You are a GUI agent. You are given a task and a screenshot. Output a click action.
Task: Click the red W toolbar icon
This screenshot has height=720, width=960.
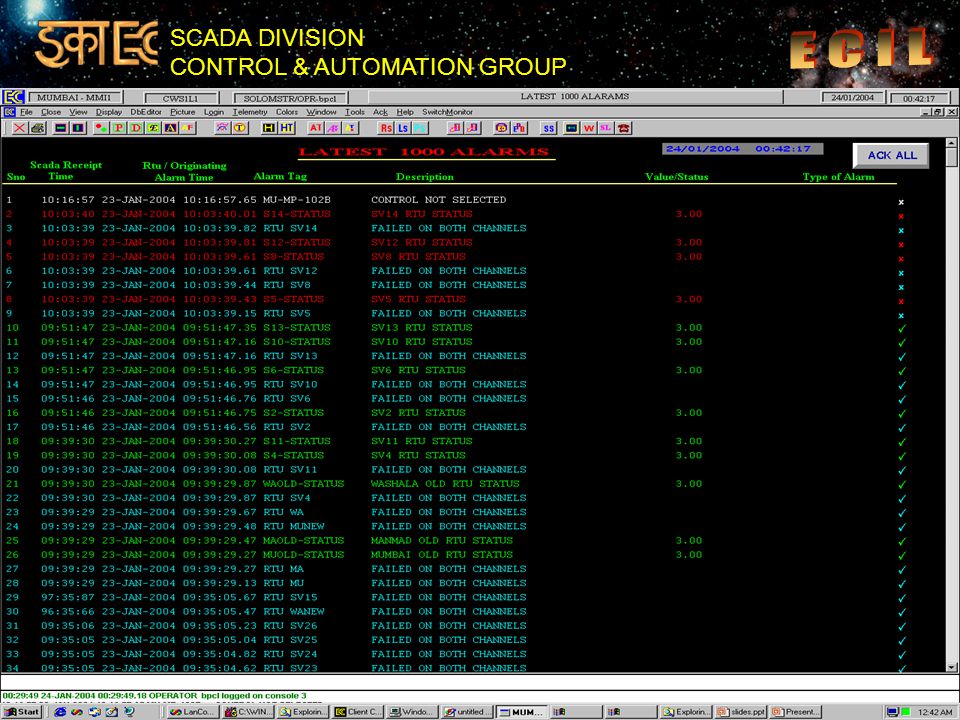(x=588, y=128)
